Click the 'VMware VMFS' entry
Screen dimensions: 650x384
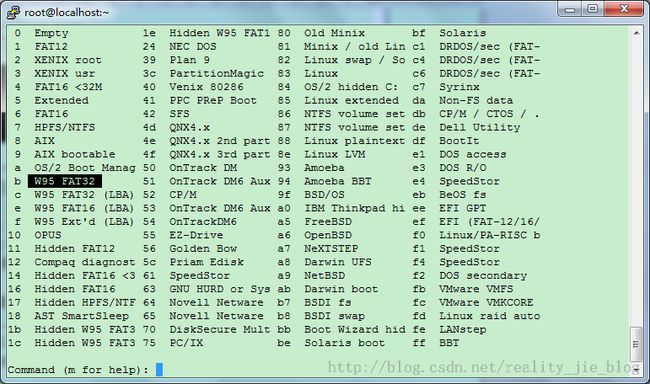click(x=476, y=289)
